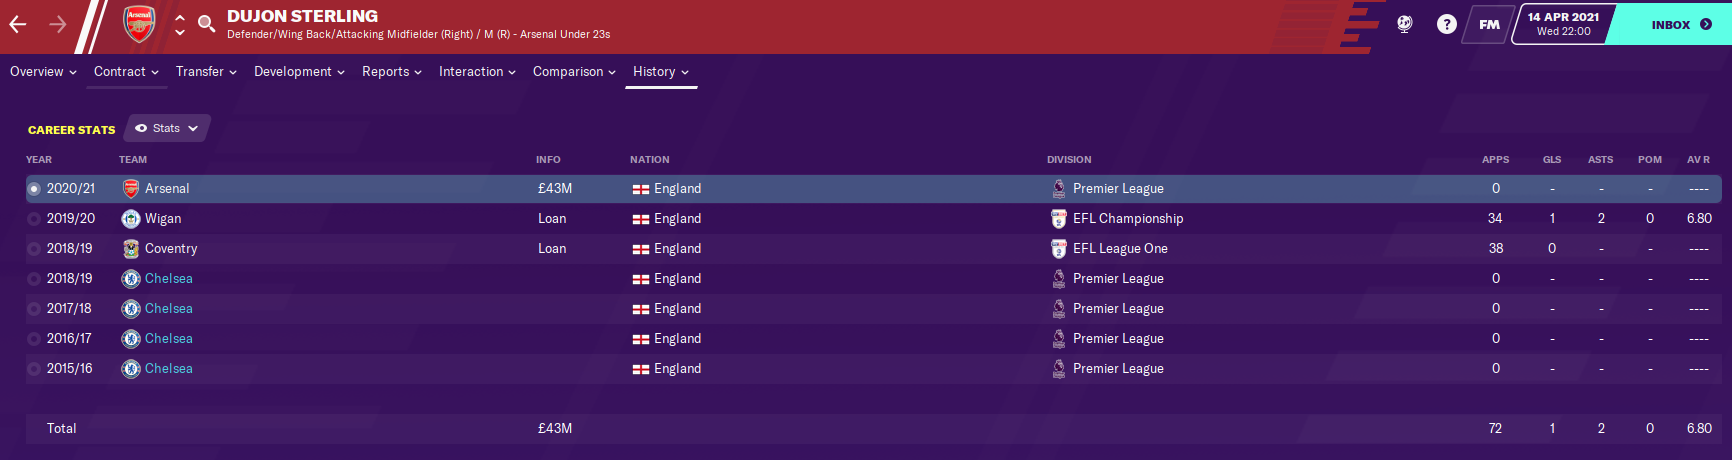1732x460 pixels.
Task: Click the INBOX continue button
Action: click(x=1681, y=24)
